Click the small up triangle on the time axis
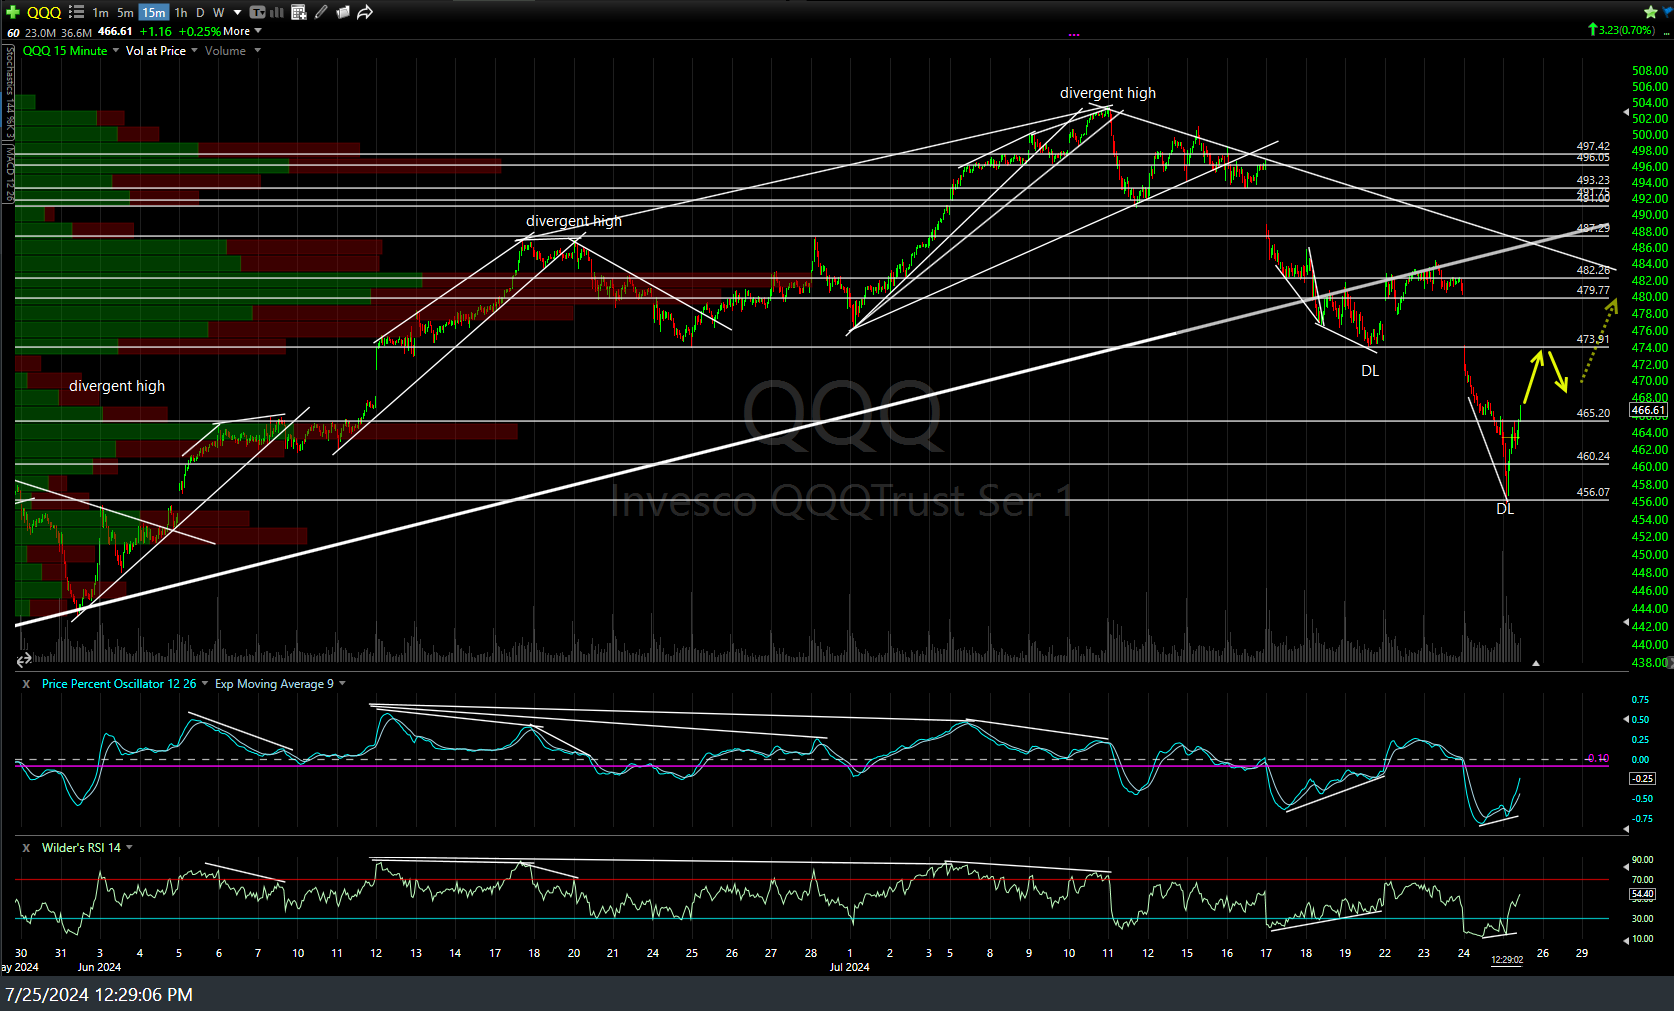 (1535, 663)
